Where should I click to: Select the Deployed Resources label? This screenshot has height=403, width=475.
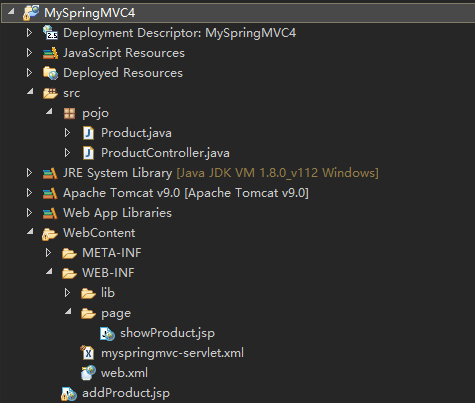click(123, 73)
